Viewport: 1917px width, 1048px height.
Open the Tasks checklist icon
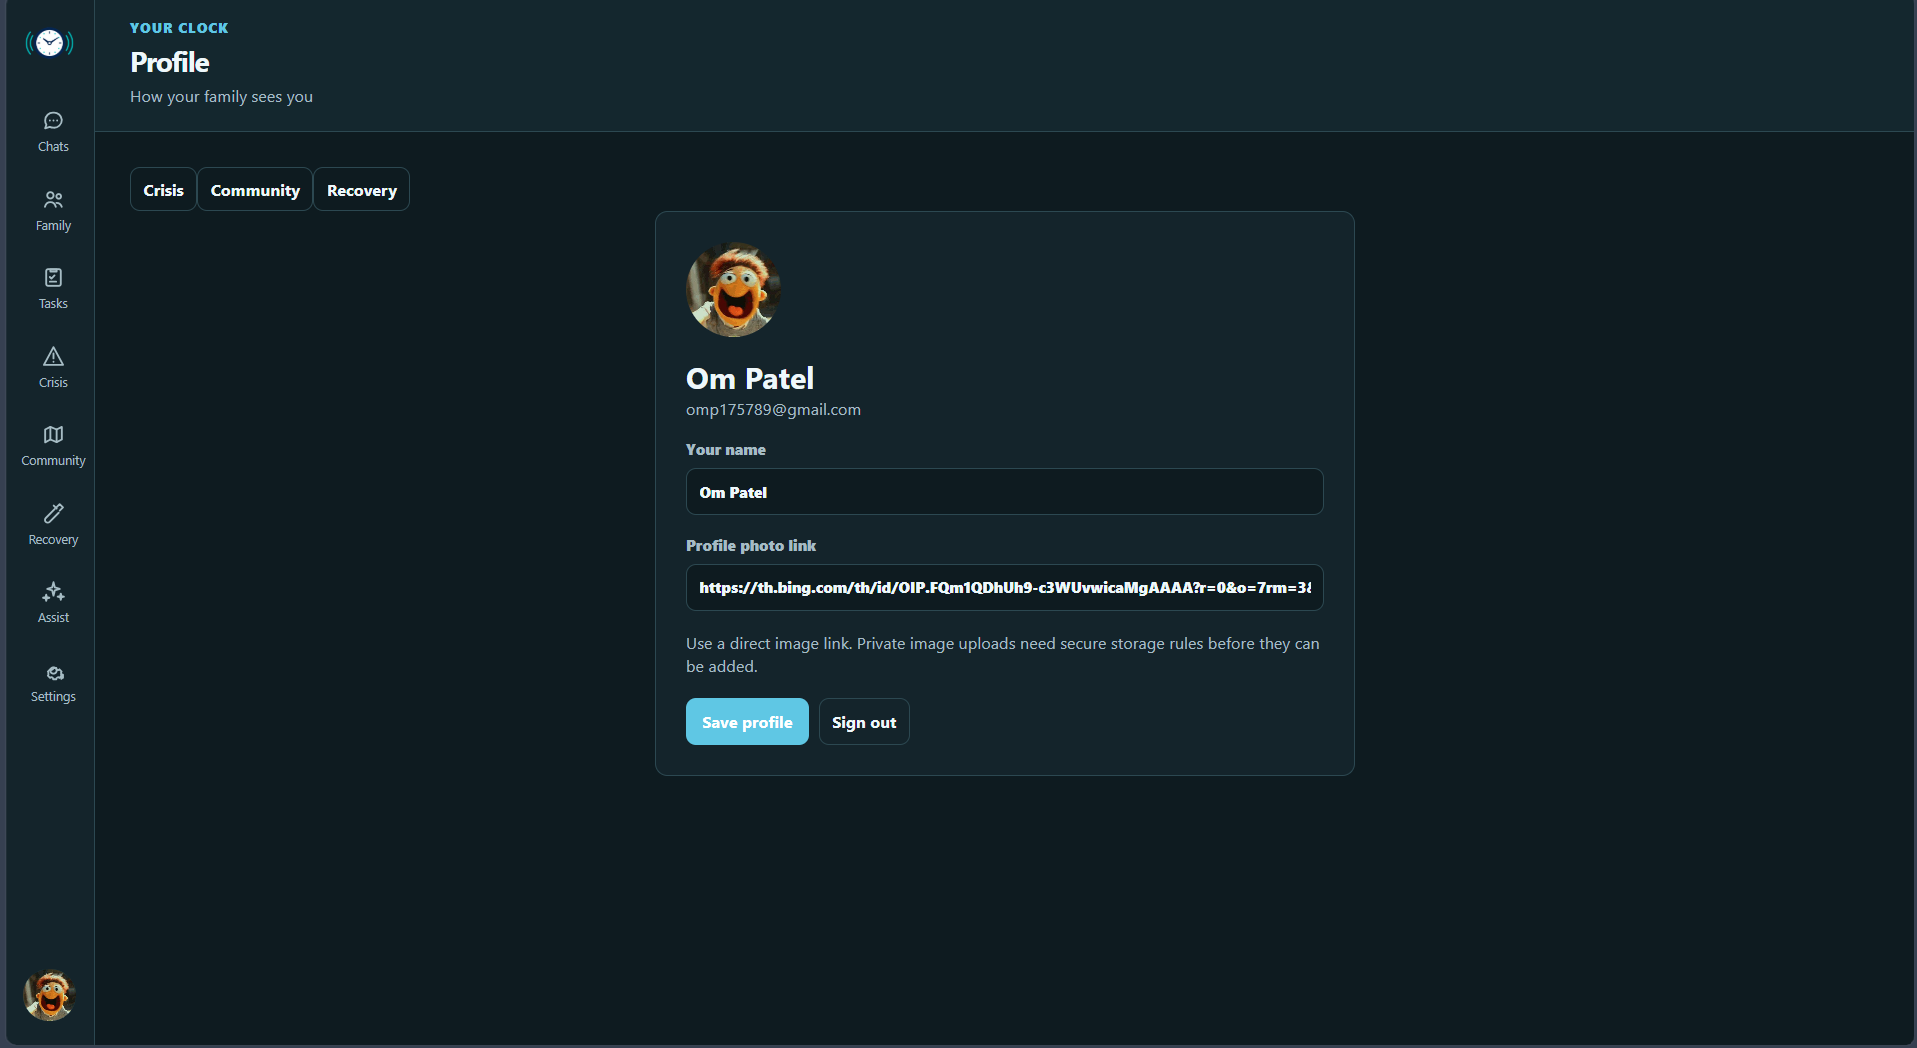(x=53, y=277)
